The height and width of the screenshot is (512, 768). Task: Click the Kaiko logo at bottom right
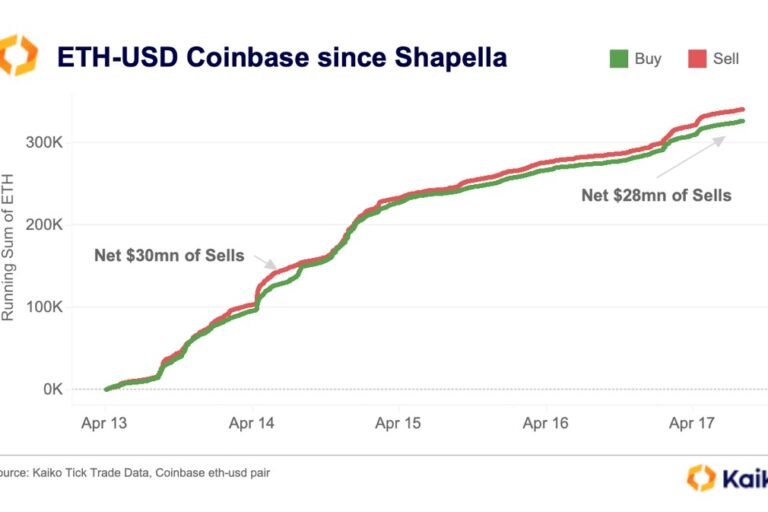[x=727, y=478]
